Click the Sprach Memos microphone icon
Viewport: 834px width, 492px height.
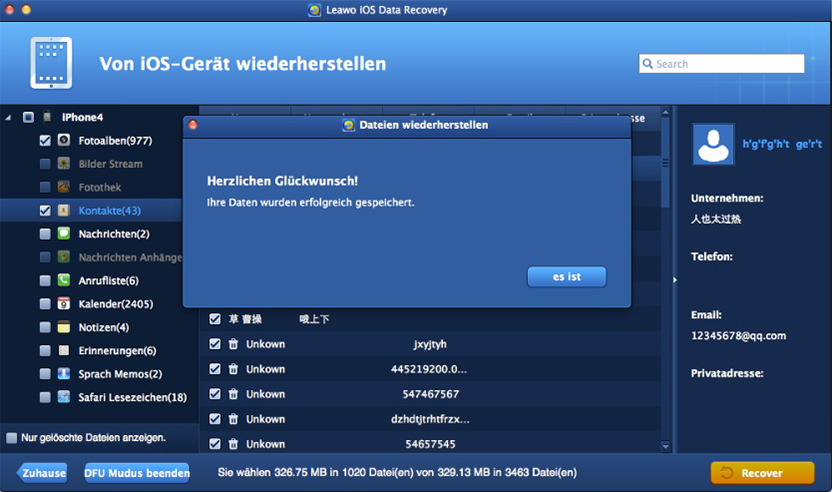pyautogui.click(x=64, y=374)
